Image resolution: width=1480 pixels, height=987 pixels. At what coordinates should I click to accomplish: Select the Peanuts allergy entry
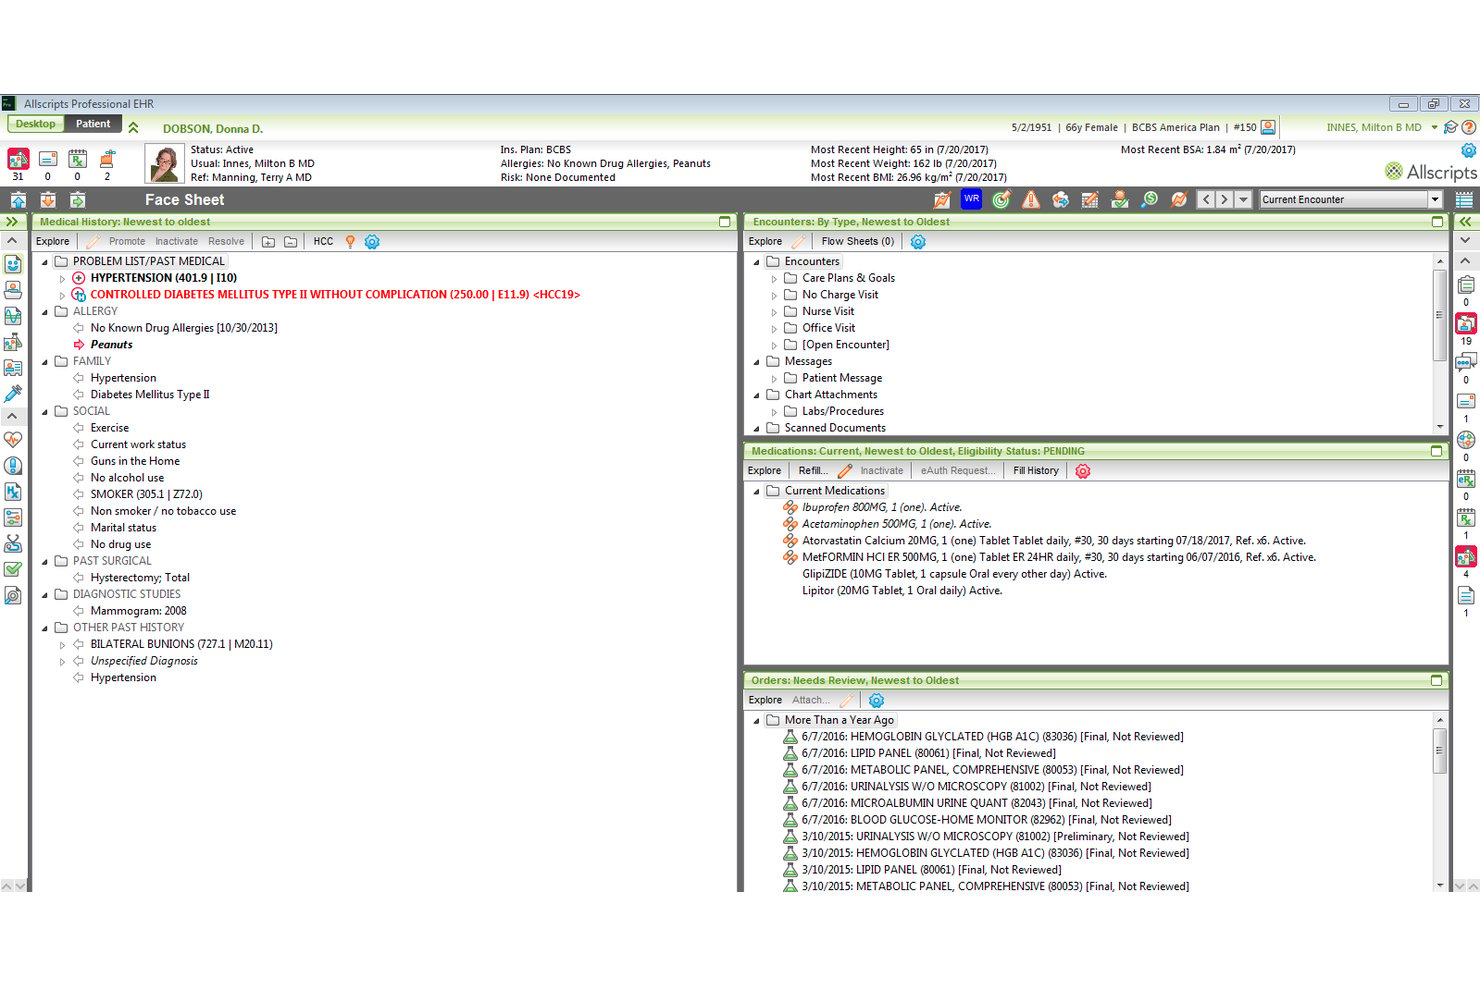pyautogui.click(x=111, y=345)
